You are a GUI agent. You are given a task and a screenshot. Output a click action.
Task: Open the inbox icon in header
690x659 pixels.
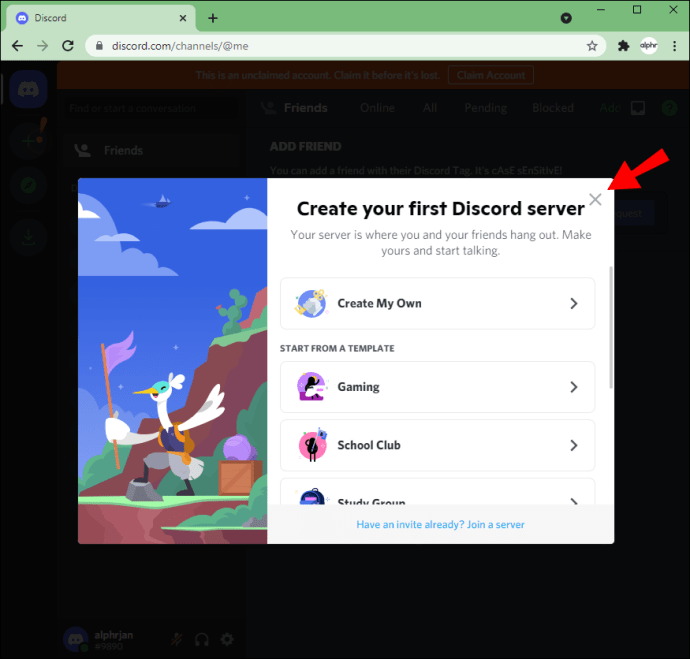pyautogui.click(x=638, y=108)
